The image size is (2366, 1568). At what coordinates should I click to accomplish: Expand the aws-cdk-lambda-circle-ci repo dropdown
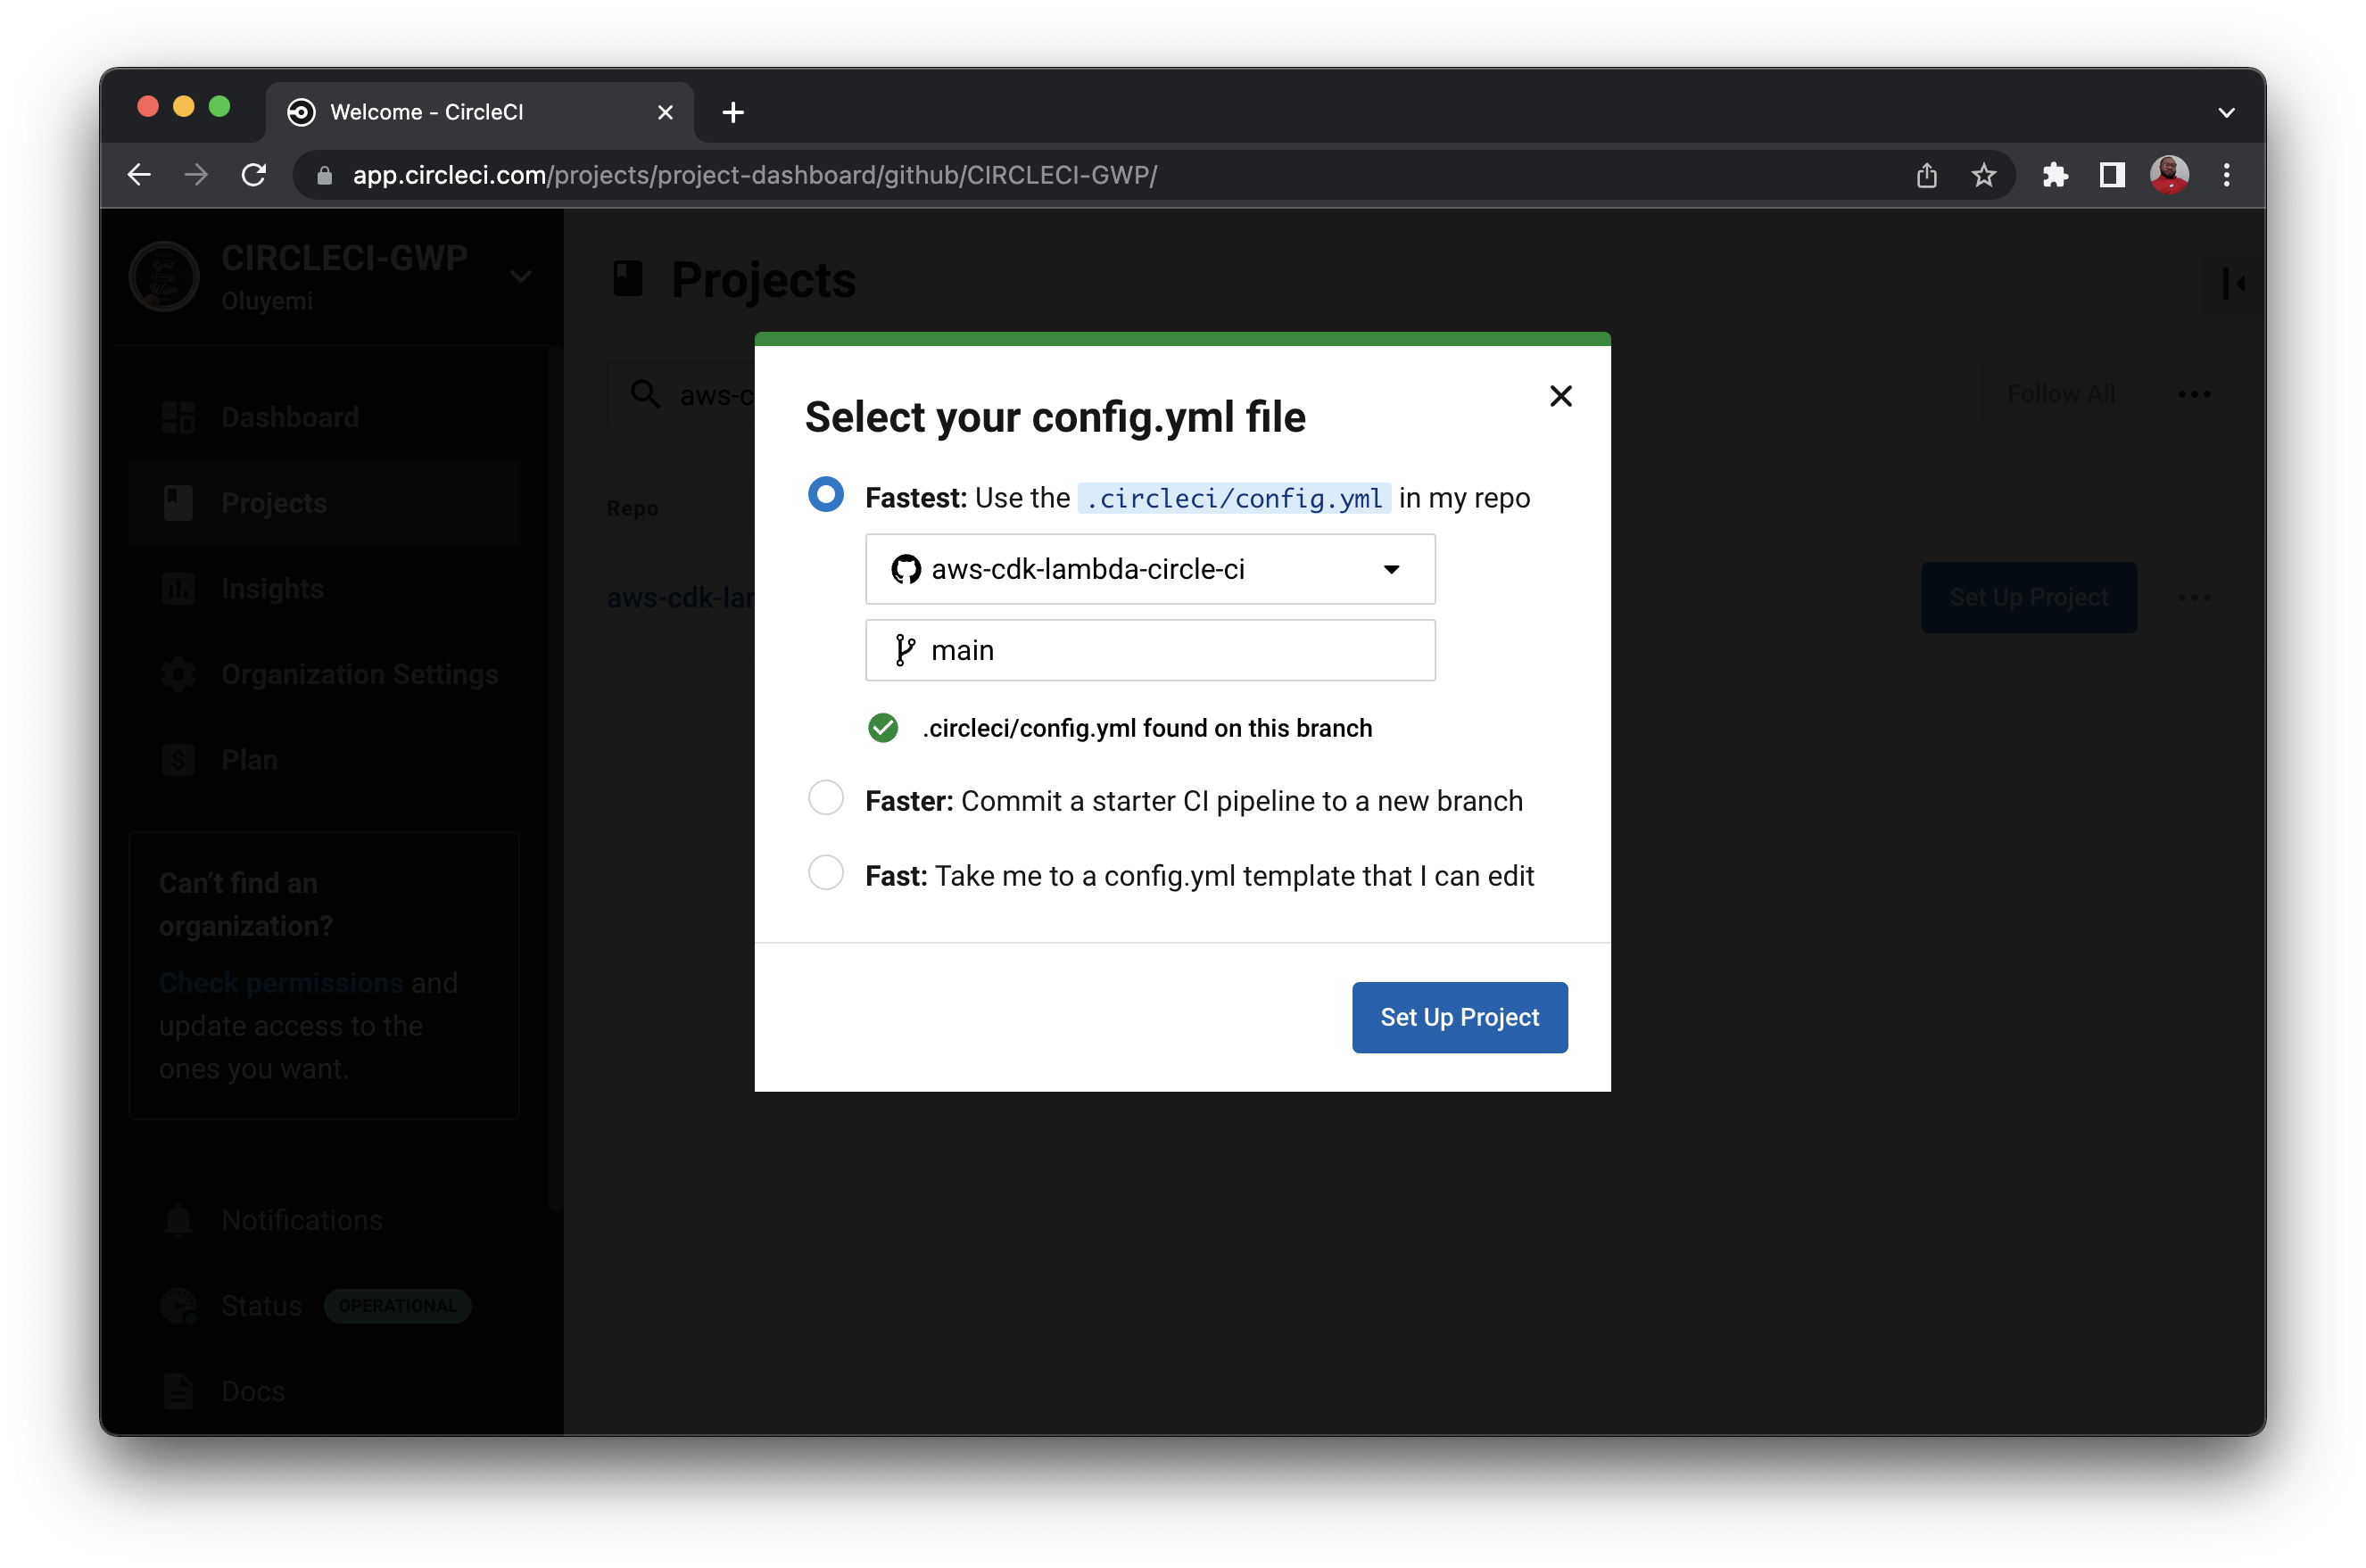[x=1392, y=569]
